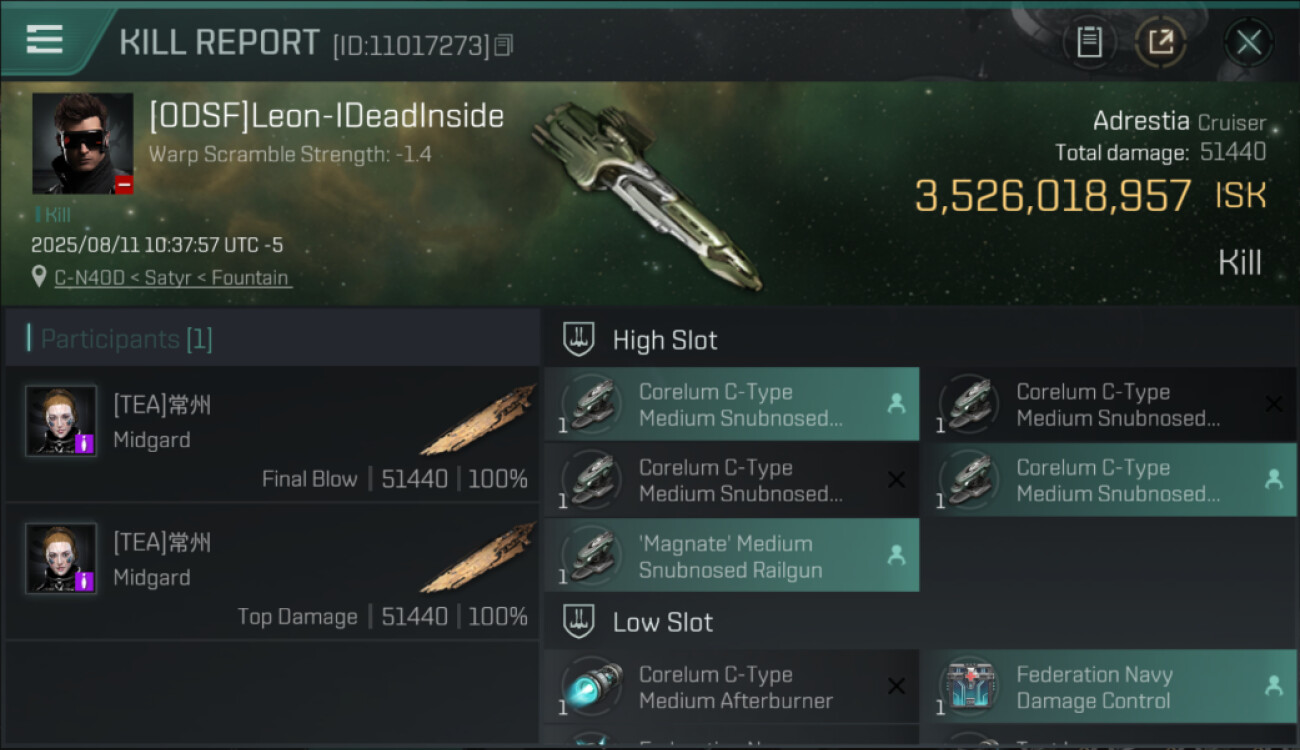Open the hamburger menu
The height and width of the screenshot is (750, 1300).
[45, 40]
